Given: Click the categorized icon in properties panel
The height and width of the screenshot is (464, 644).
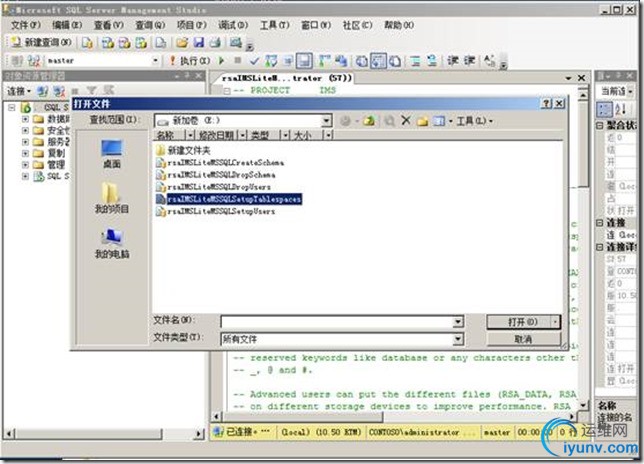Looking at the screenshot, I should point(605,109).
